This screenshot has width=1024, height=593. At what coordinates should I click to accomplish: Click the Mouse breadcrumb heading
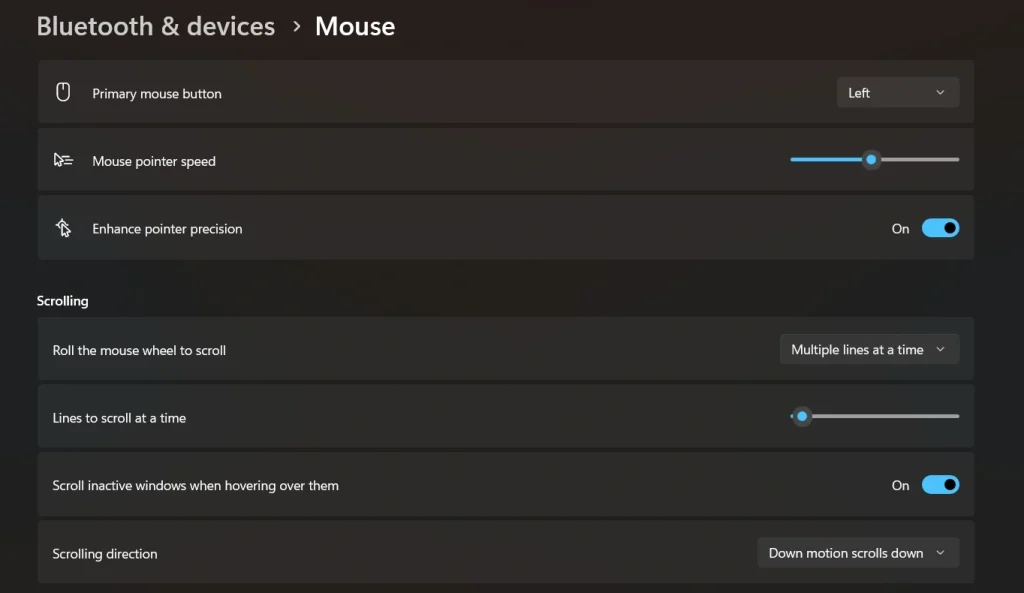point(354,26)
